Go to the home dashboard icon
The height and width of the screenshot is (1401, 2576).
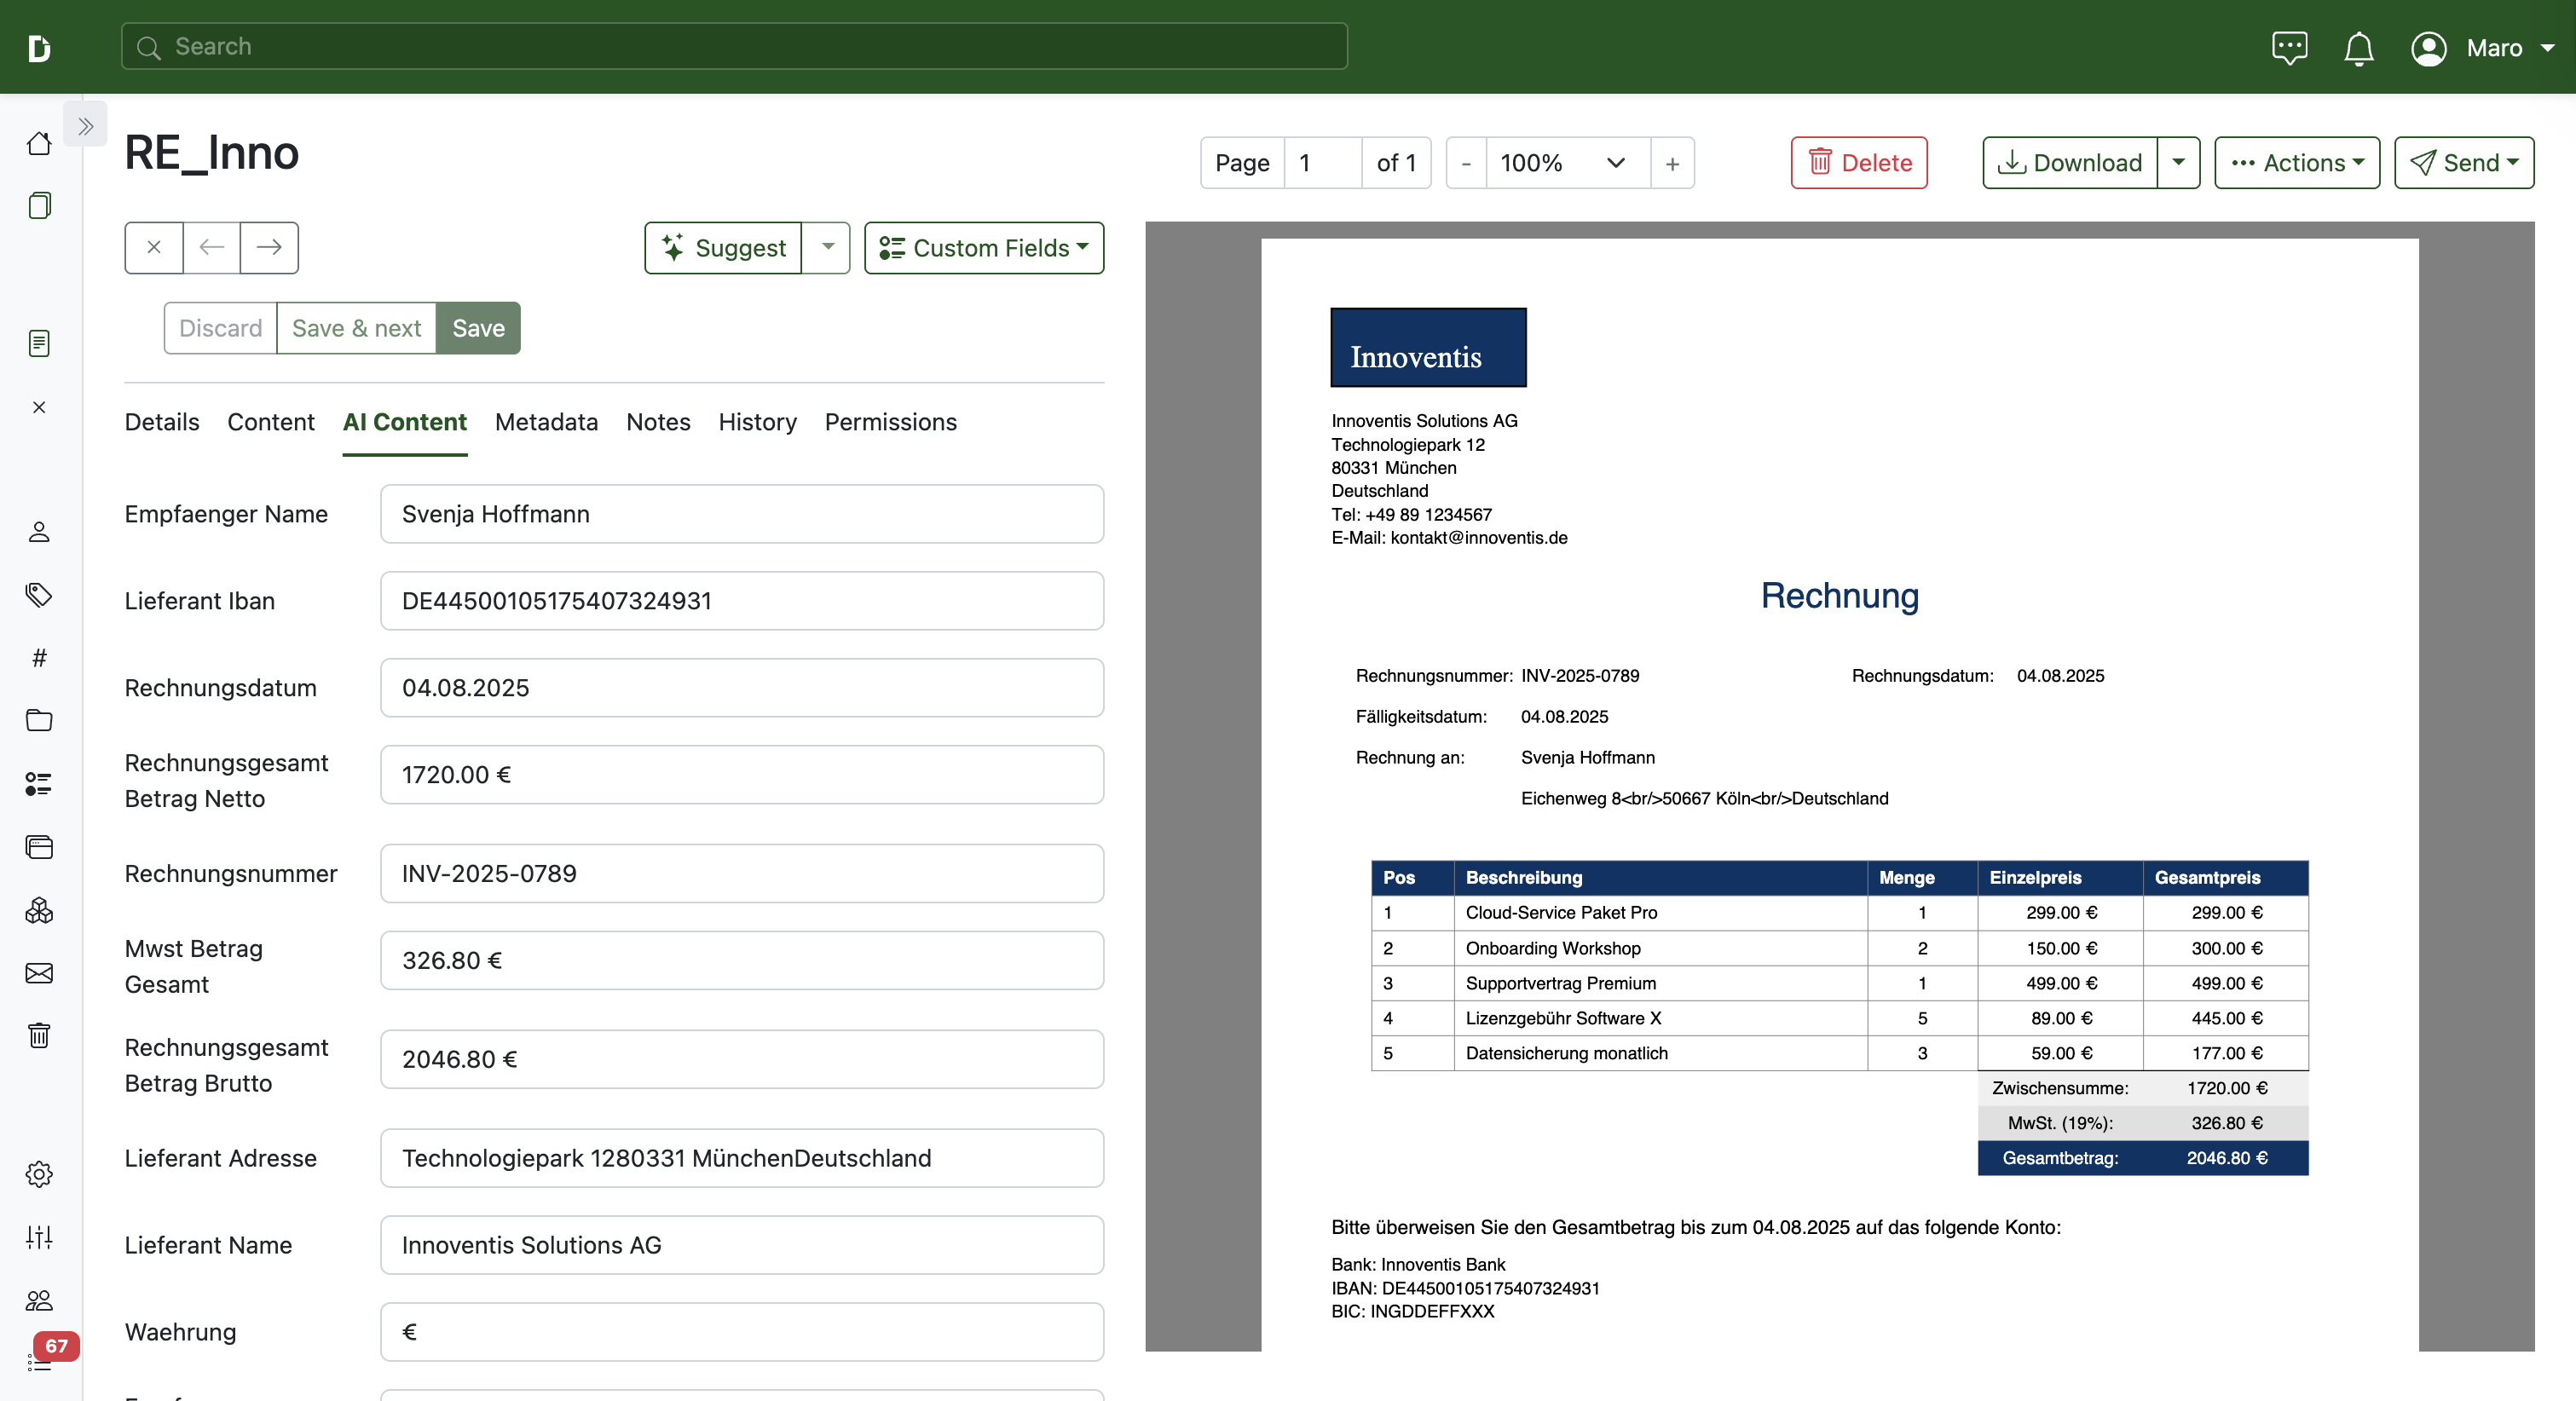[x=39, y=143]
